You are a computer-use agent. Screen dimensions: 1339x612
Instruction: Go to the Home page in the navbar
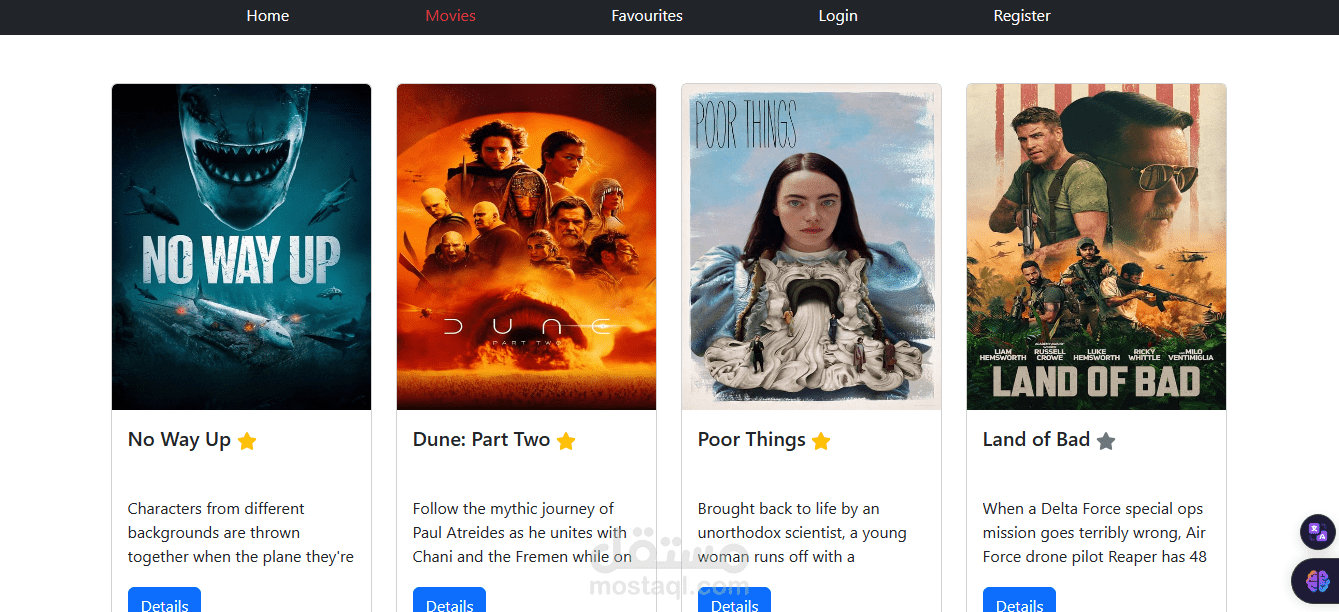(268, 16)
